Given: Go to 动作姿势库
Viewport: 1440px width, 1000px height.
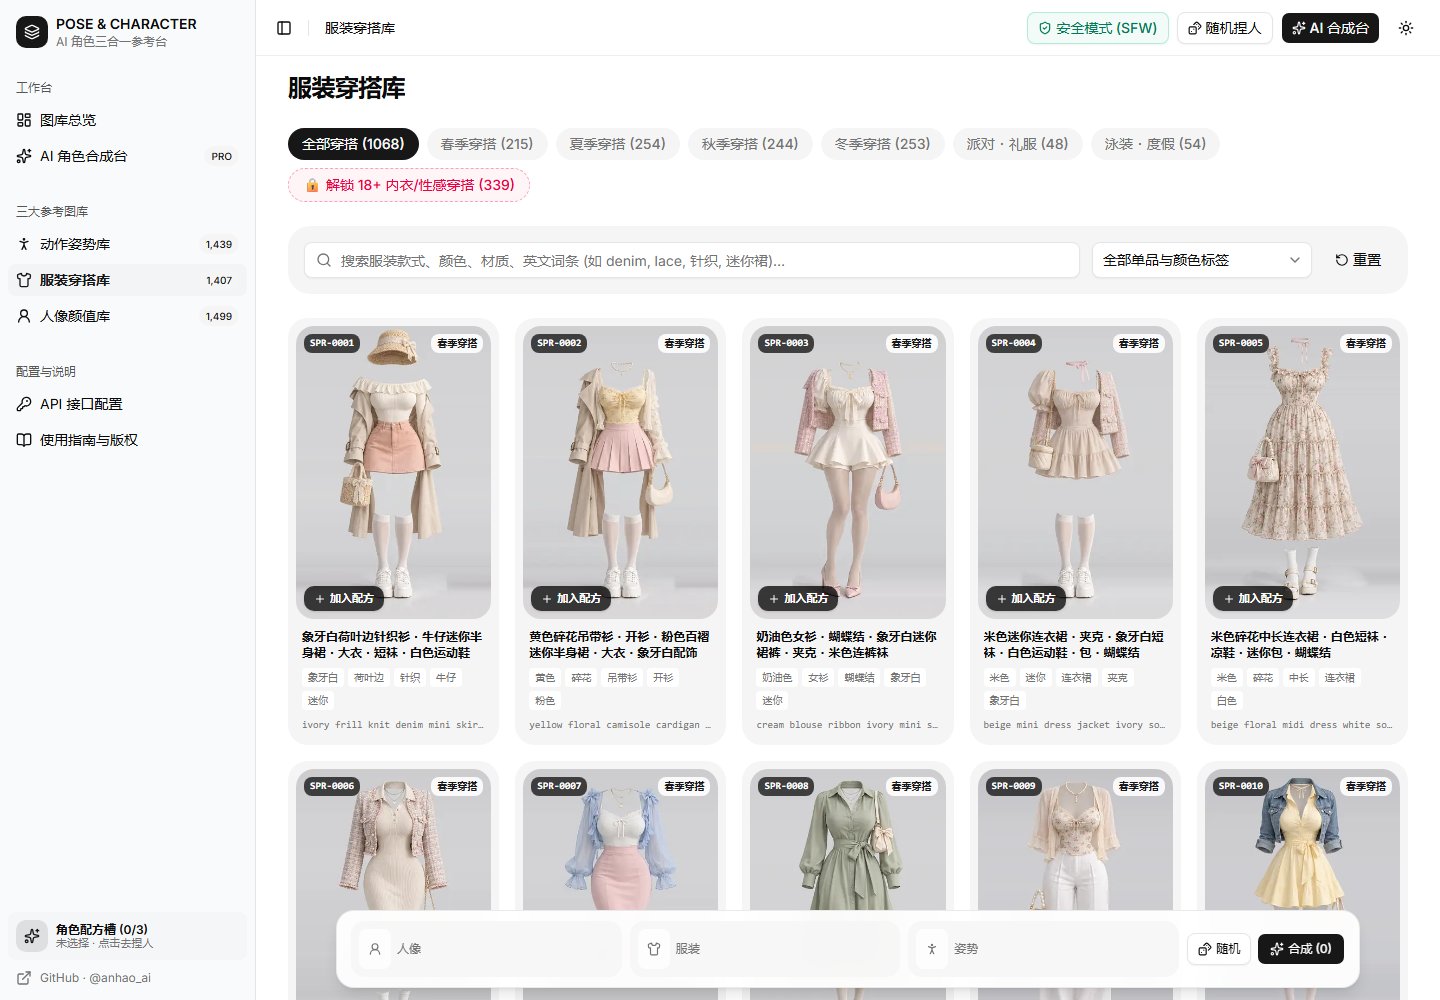Looking at the screenshot, I should [x=127, y=244].
